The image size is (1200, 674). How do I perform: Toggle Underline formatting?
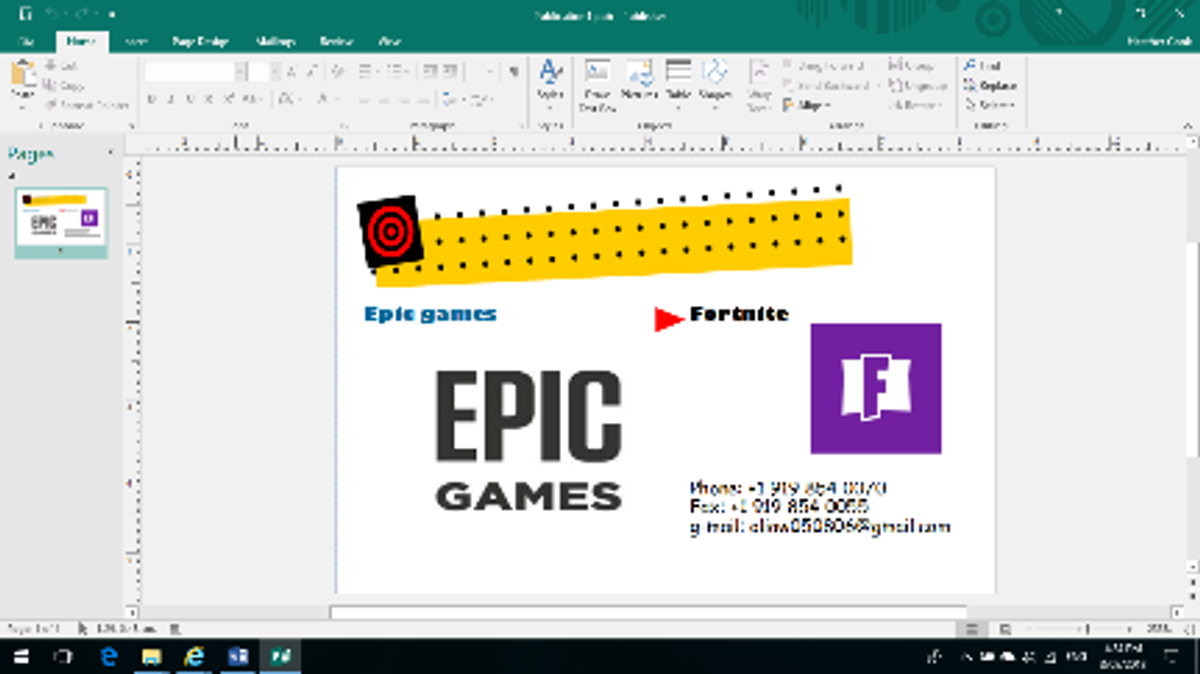click(x=190, y=99)
